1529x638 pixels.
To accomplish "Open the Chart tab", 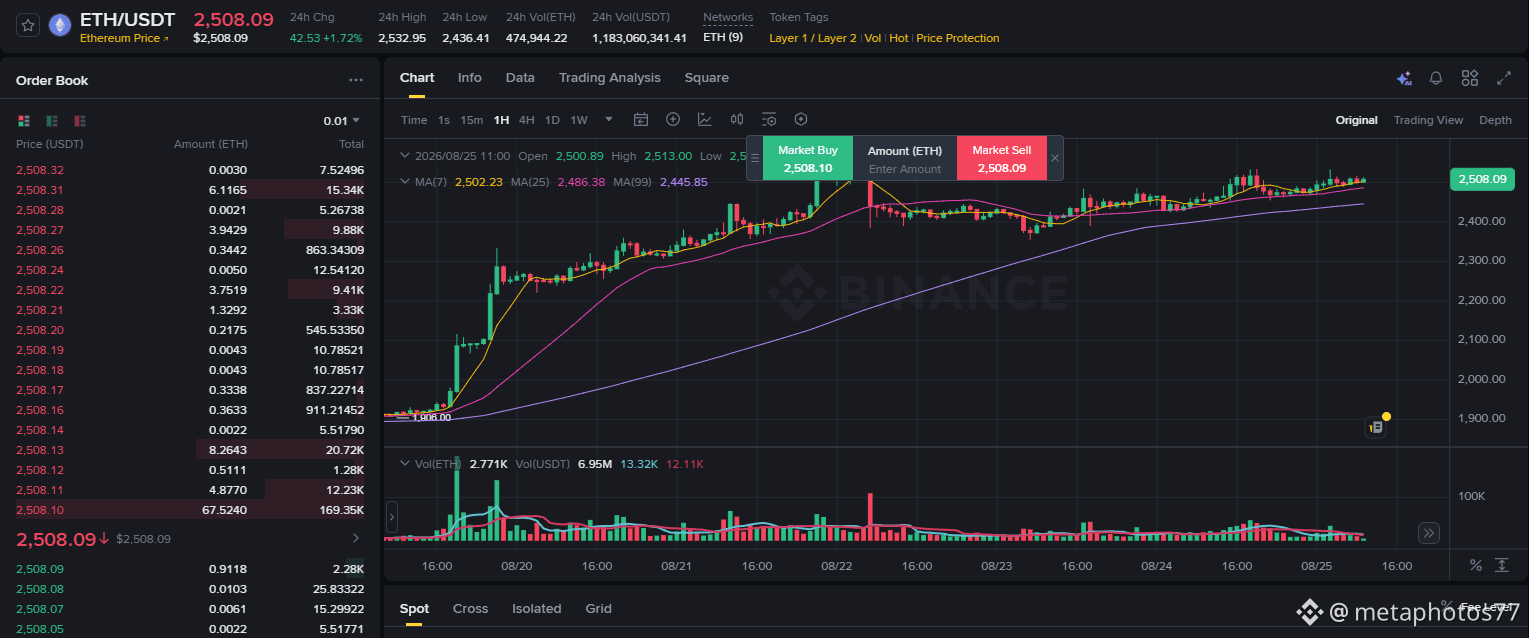I will click(417, 78).
